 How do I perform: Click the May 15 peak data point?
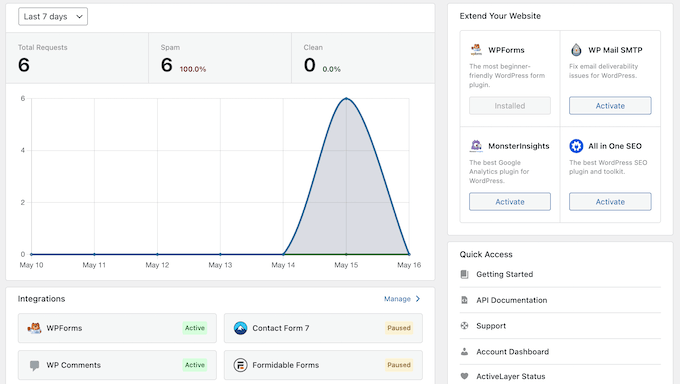pyautogui.click(x=346, y=98)
